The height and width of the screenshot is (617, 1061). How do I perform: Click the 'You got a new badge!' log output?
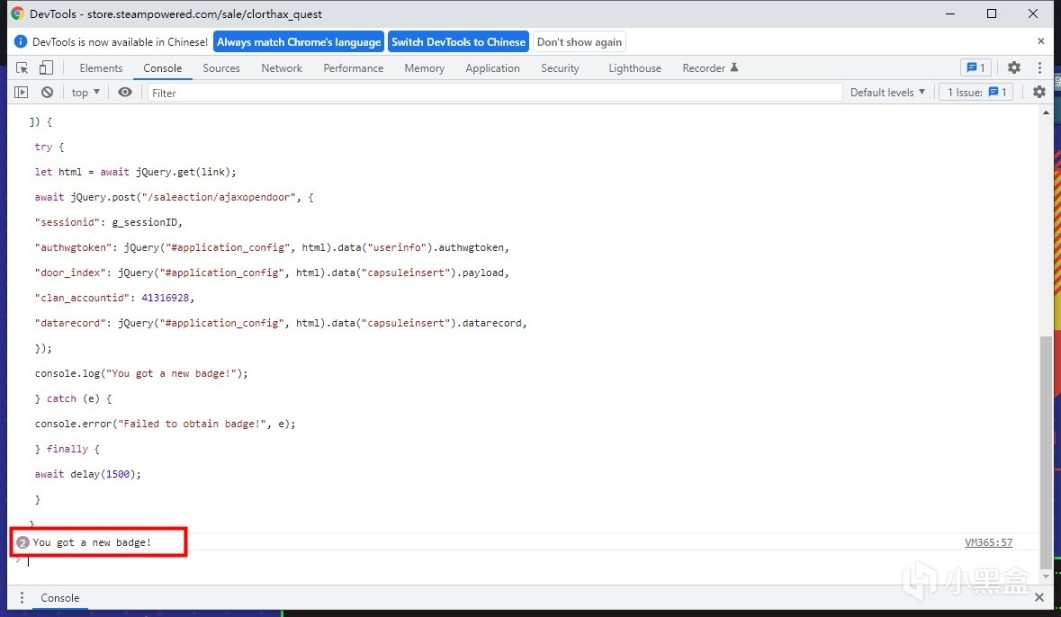(x=92, y=543)
